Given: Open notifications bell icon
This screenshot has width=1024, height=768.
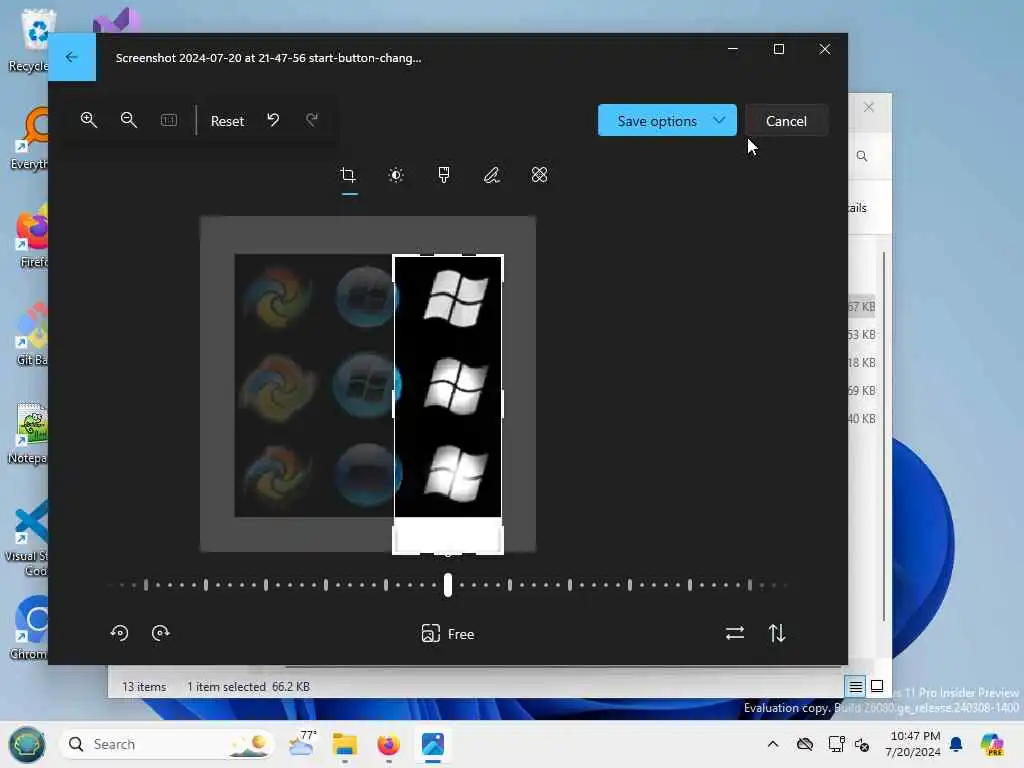Looking at the screenshot, I should tap(956, 744).
